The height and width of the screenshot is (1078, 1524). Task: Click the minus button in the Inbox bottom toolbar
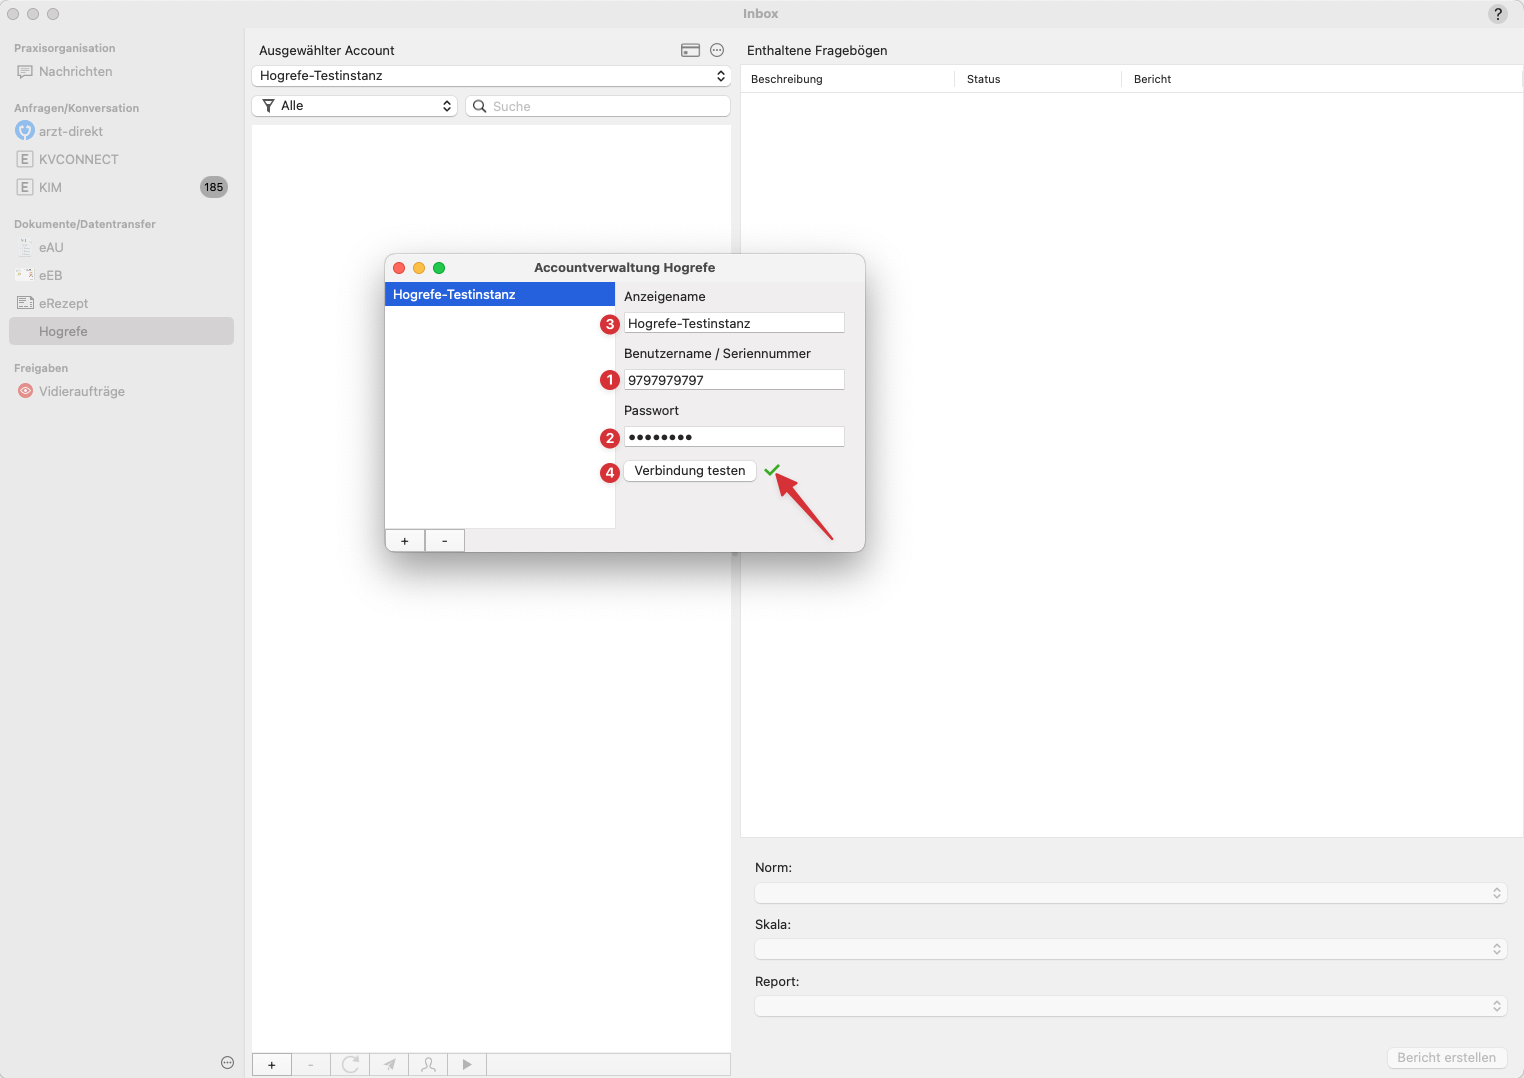coord(311,1065)
